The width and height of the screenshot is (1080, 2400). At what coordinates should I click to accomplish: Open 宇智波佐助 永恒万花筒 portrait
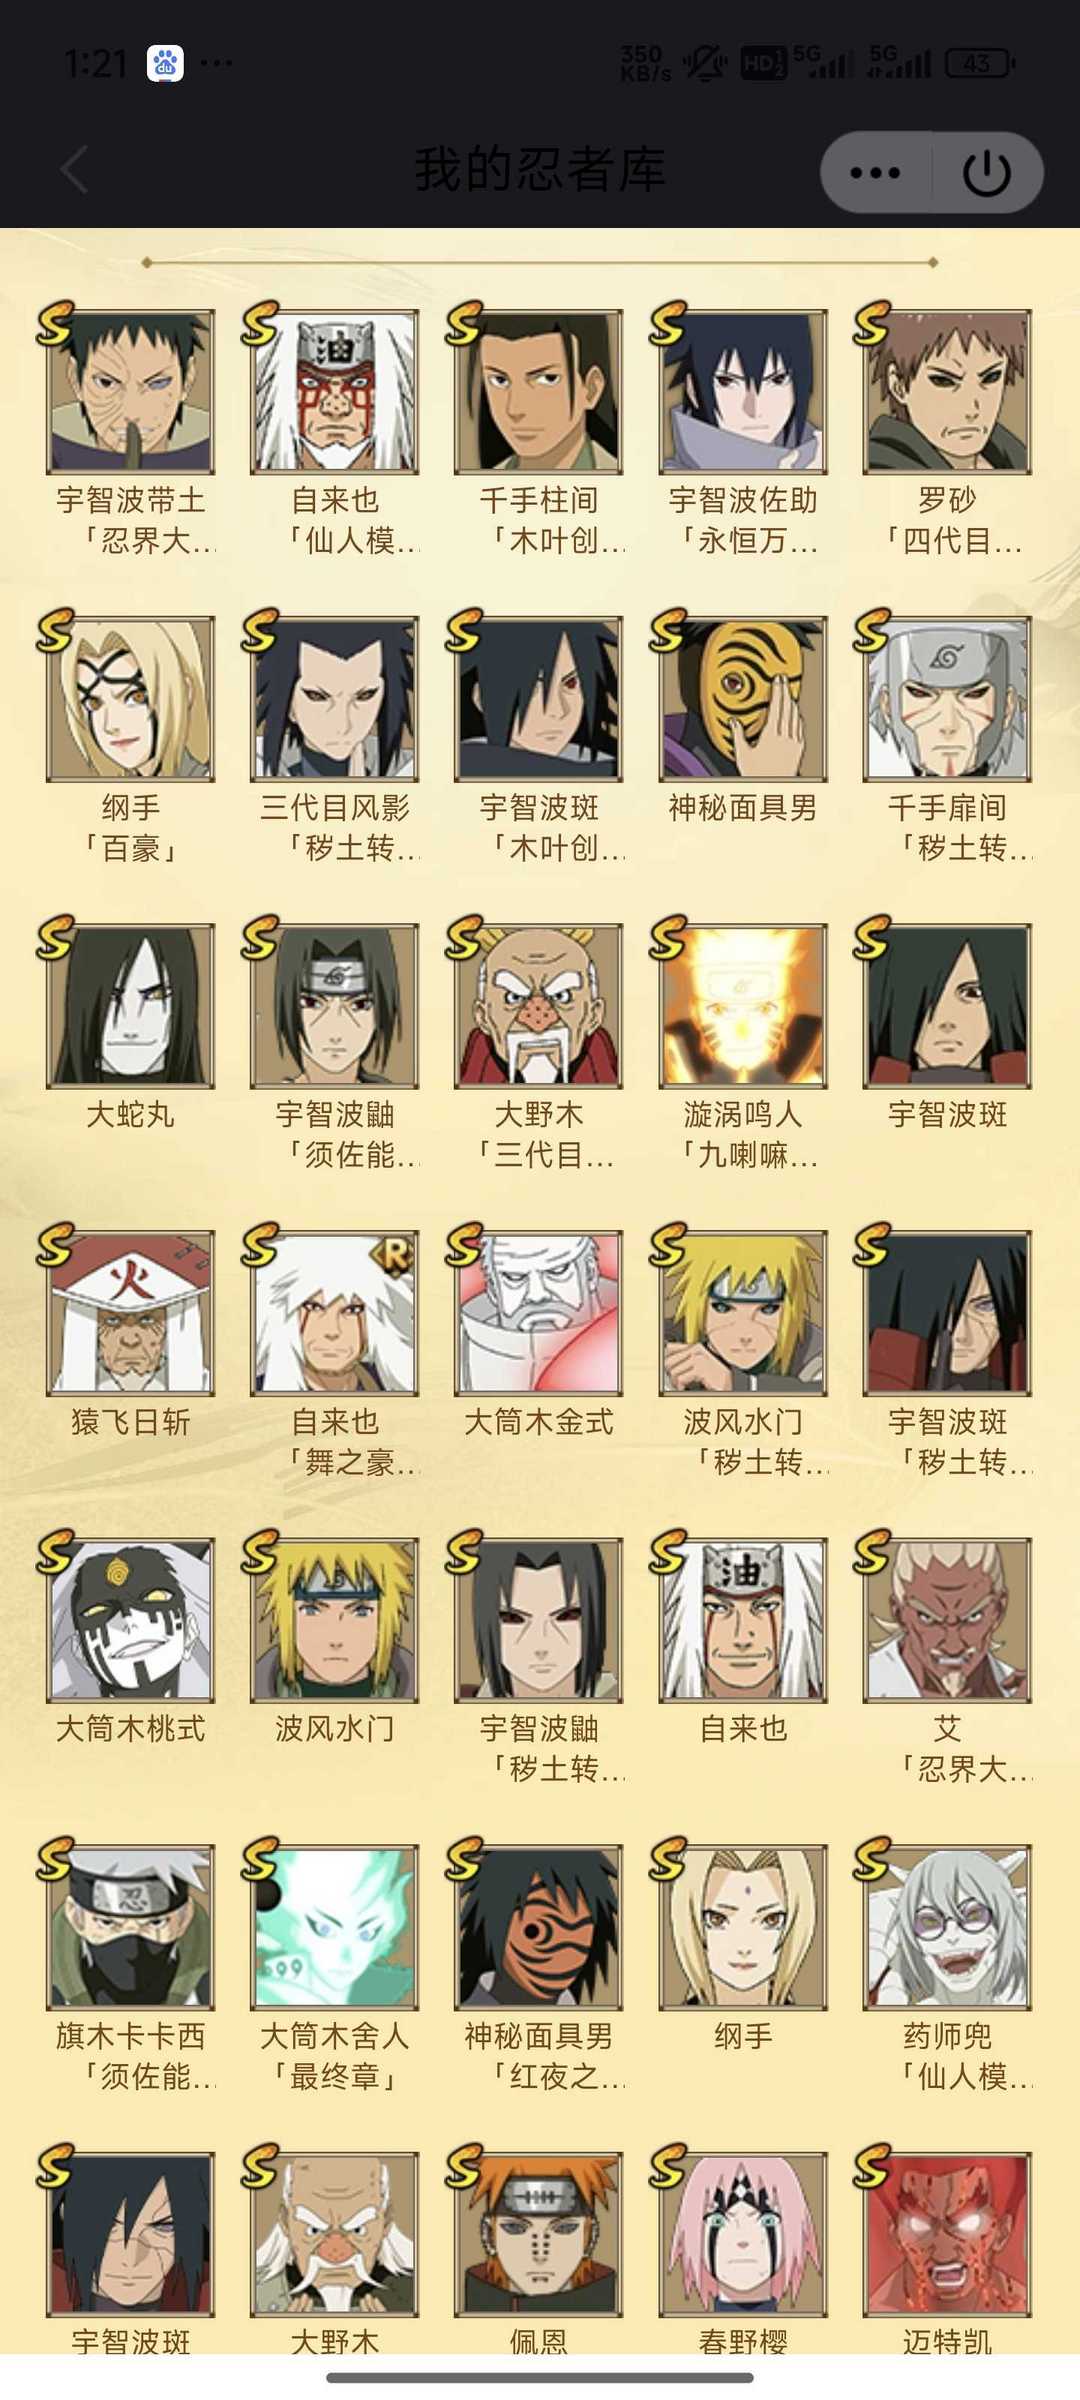pos(743,391)
